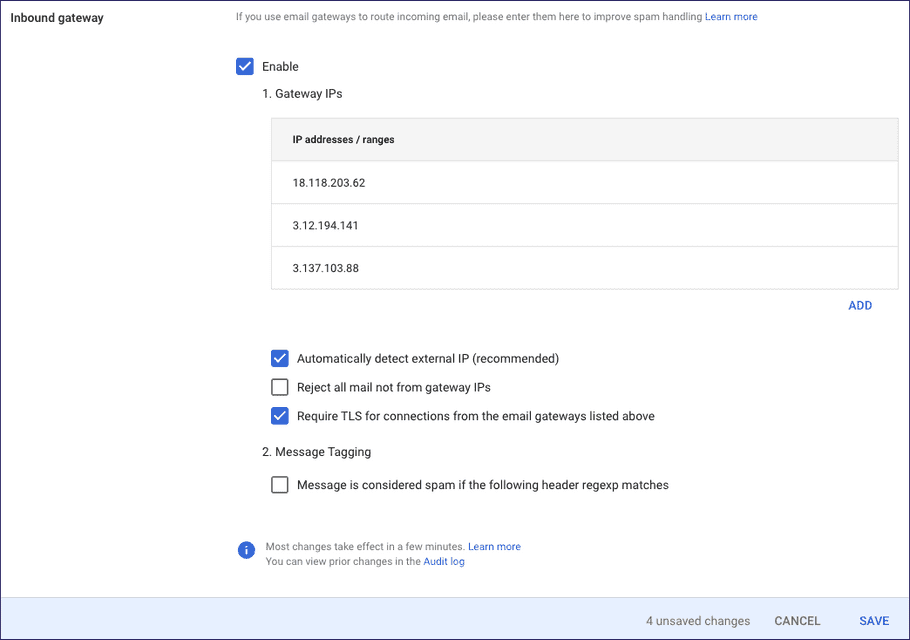Disable the Enable checkbox for inbound gateway
This screenshot has width=910, height=640.
tap(245, 66)
